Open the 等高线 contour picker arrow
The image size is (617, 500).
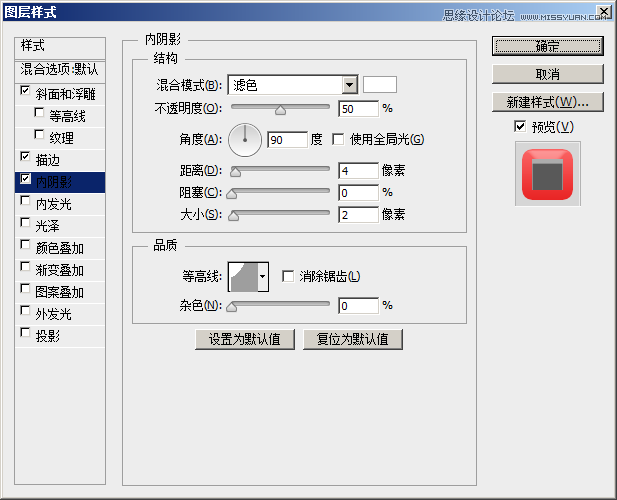point(262,277)
